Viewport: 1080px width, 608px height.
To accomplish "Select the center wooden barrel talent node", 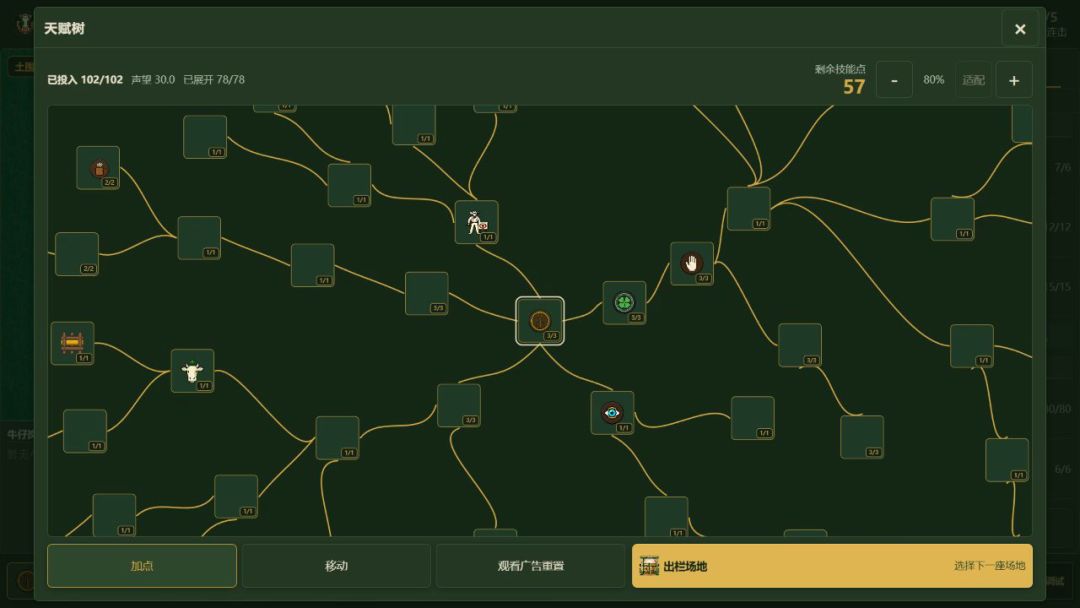I will coord(540,321).
